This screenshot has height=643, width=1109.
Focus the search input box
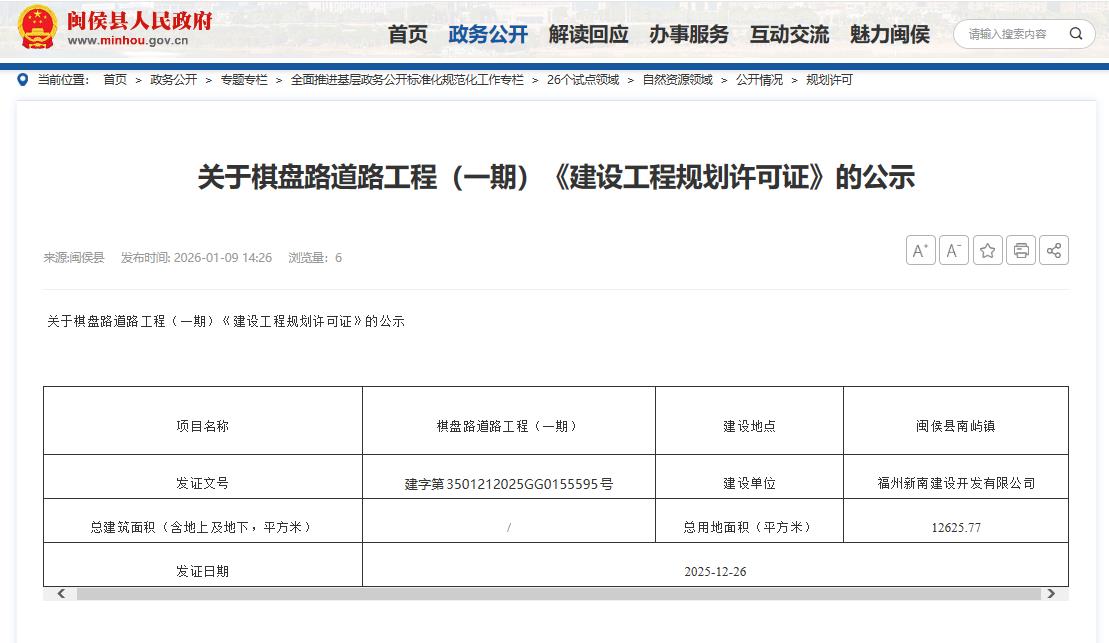[1008, 33]
